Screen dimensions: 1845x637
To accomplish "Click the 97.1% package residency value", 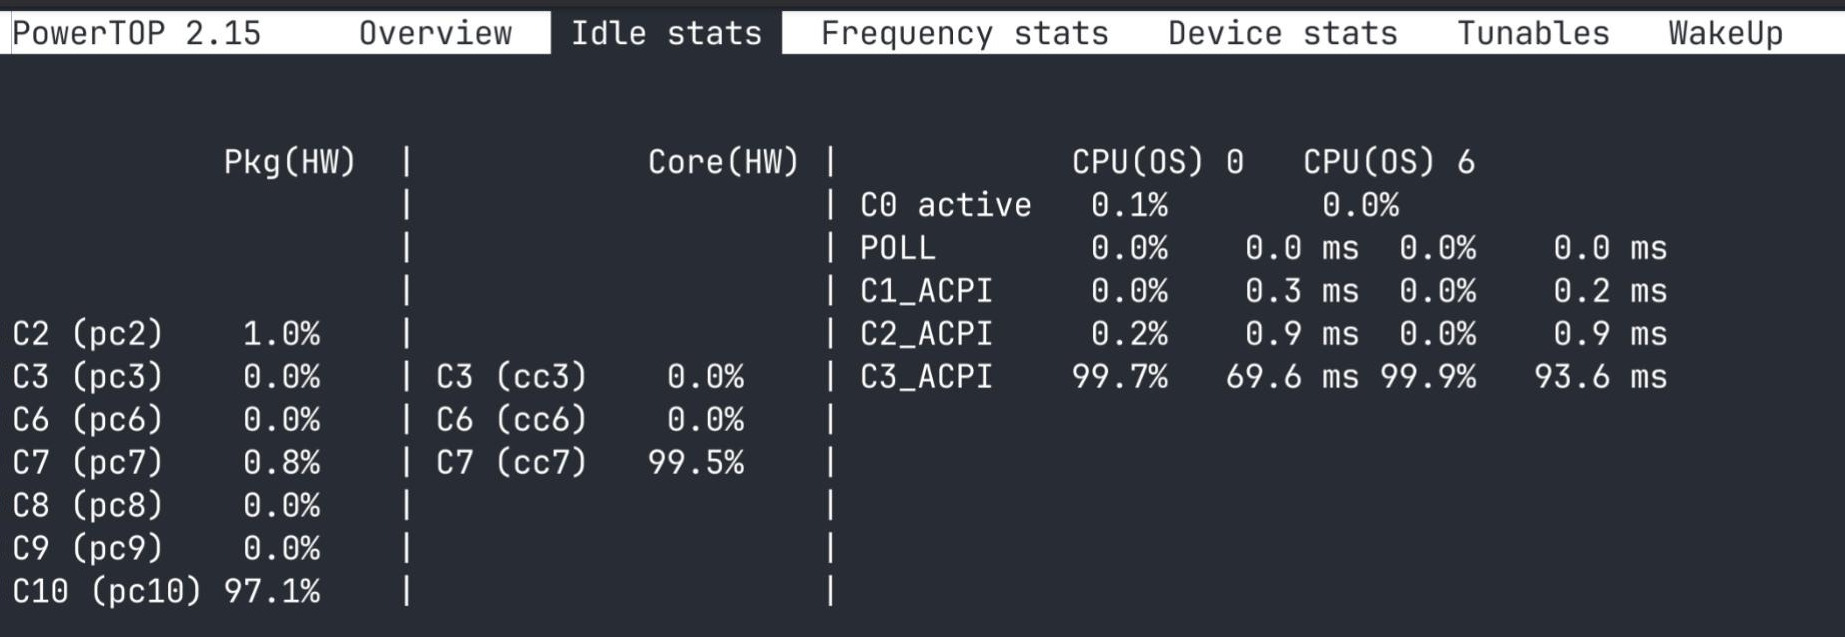I will coord(272,591).
